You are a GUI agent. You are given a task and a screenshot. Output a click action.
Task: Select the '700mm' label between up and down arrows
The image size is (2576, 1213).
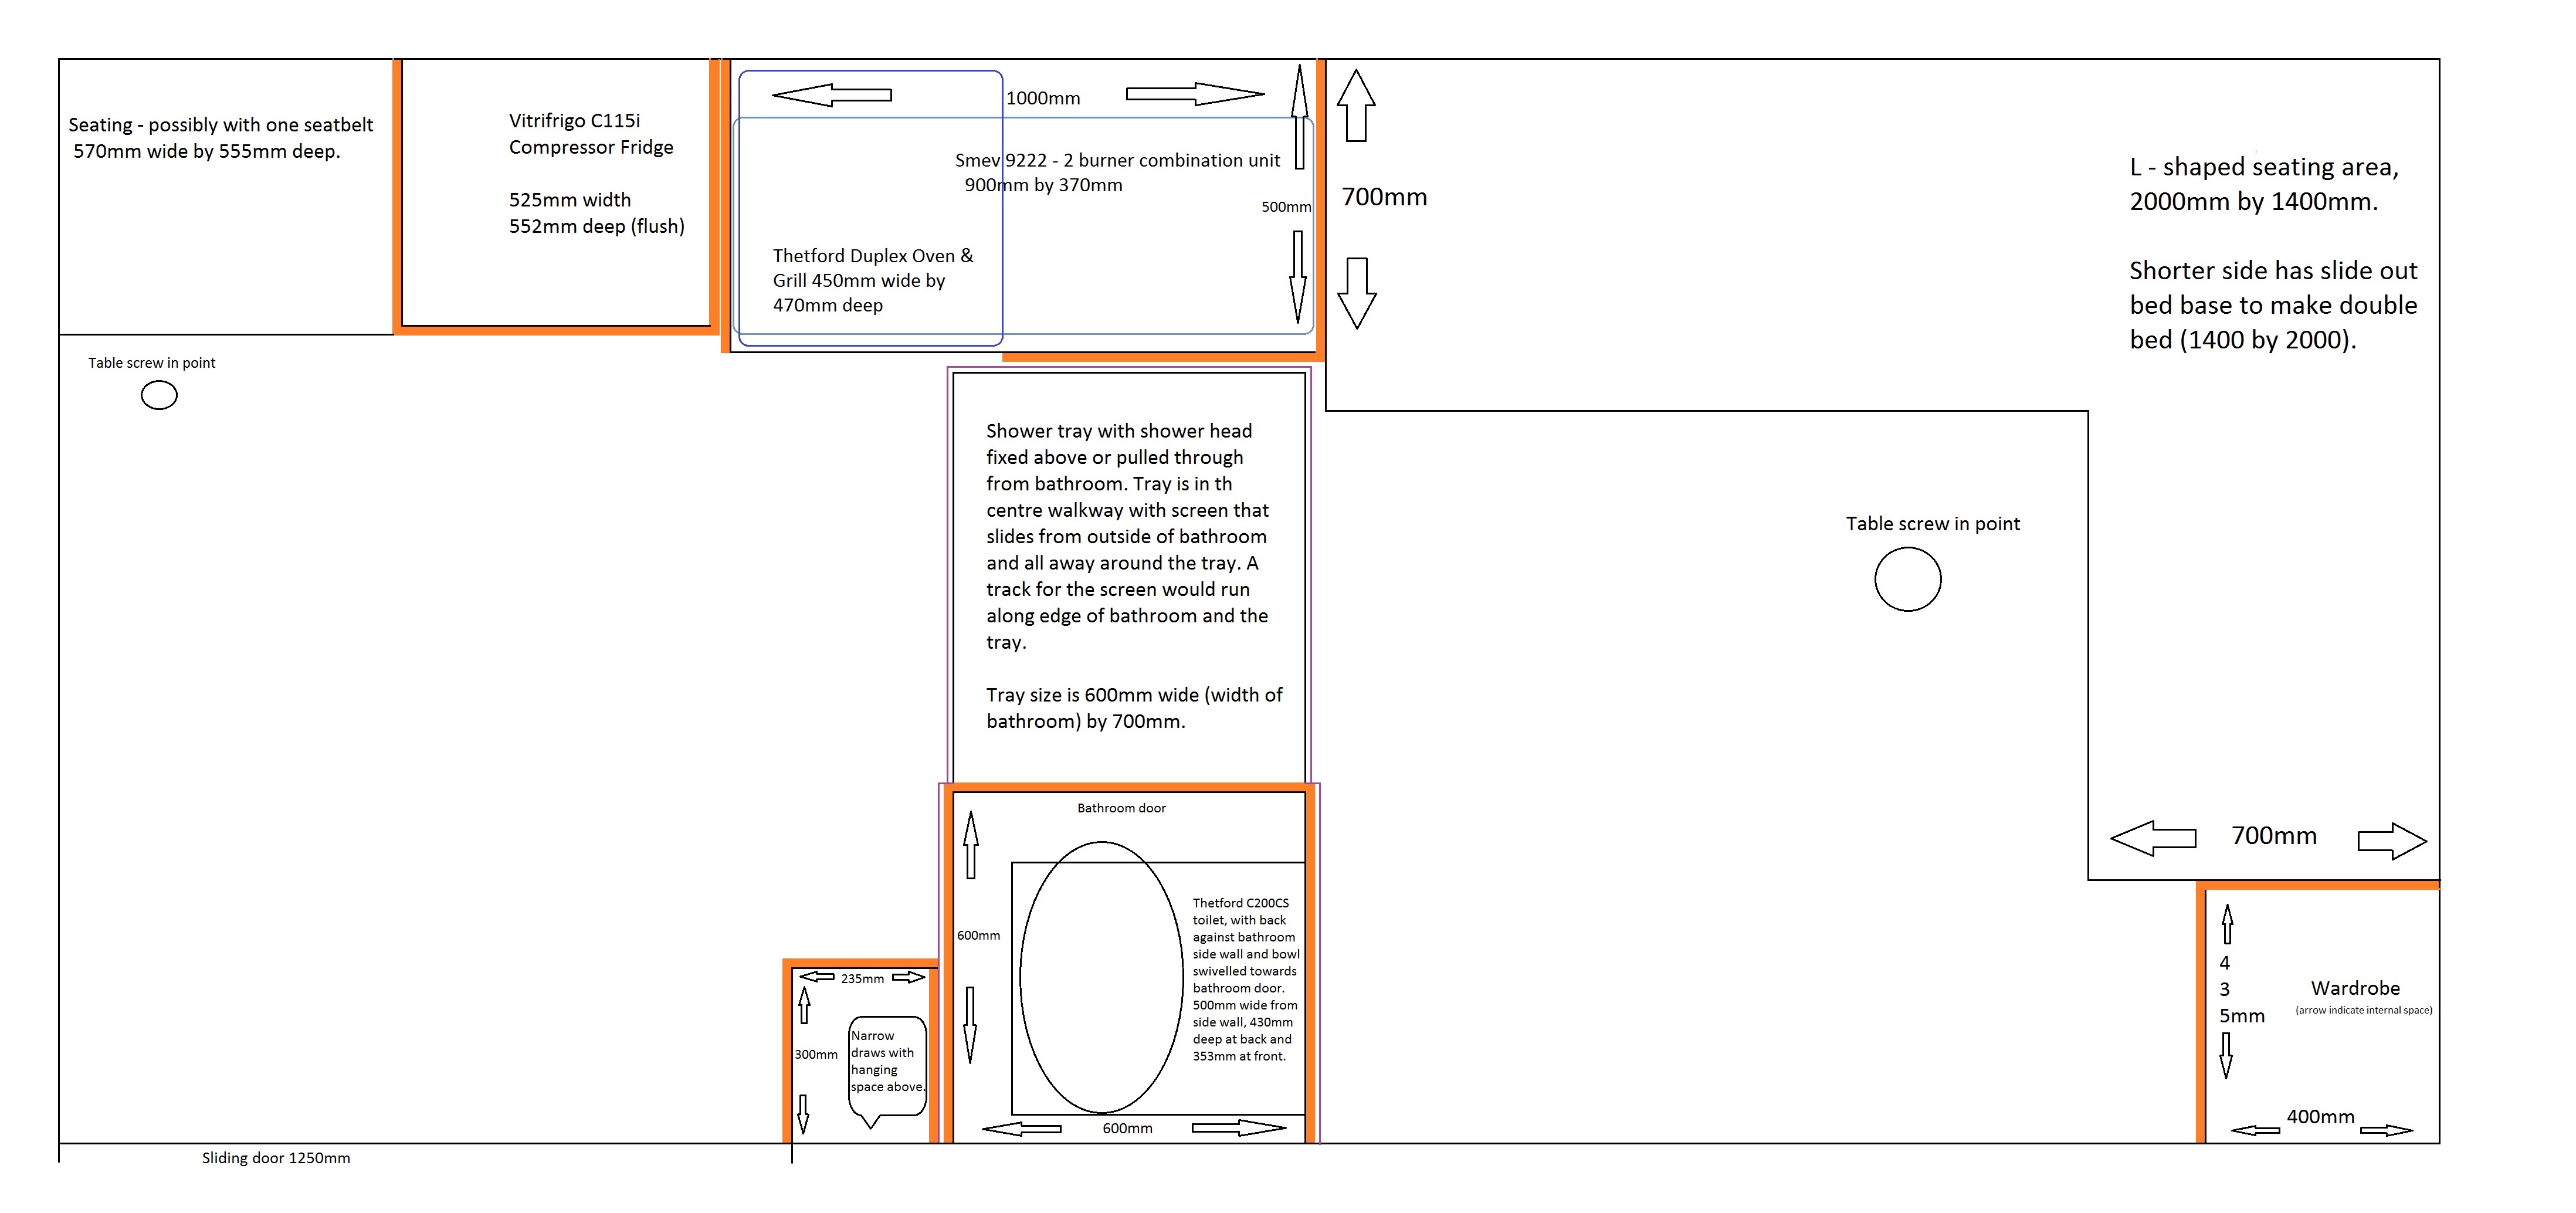point(1384,197)
